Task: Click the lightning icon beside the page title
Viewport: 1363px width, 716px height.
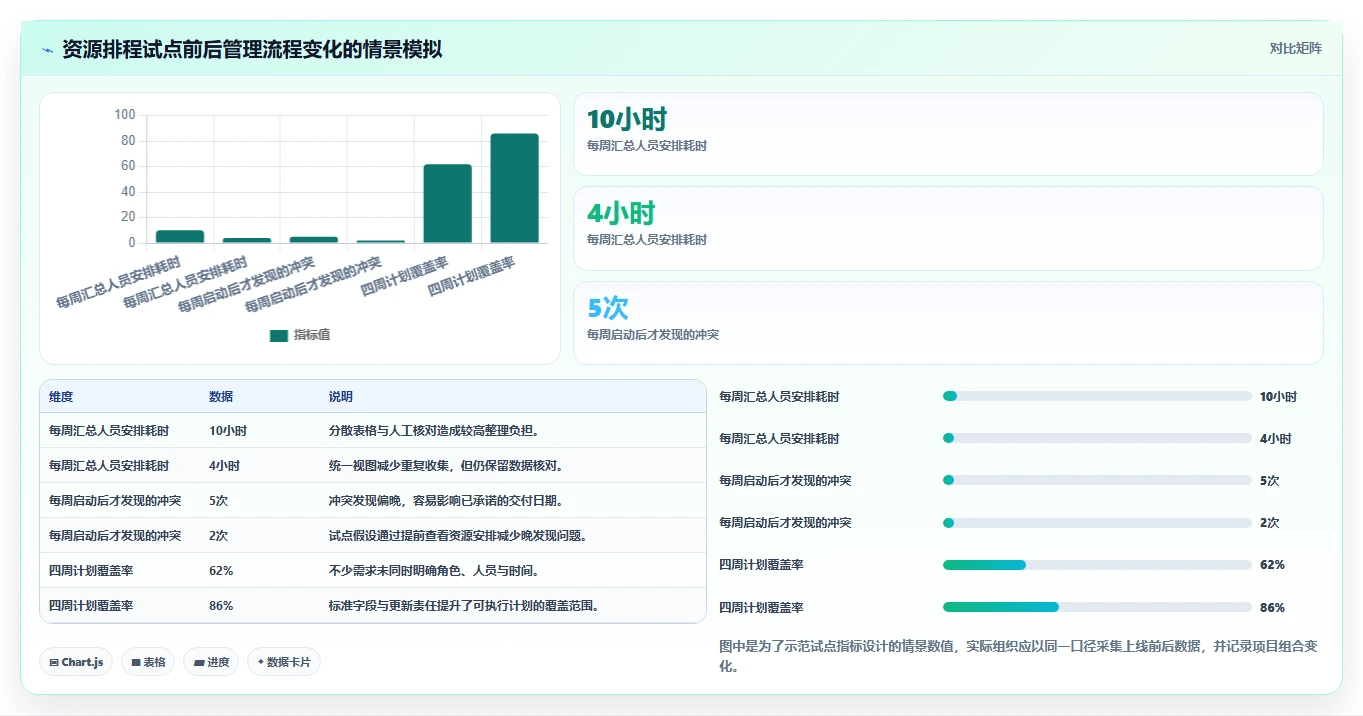Action: (48, 49)
